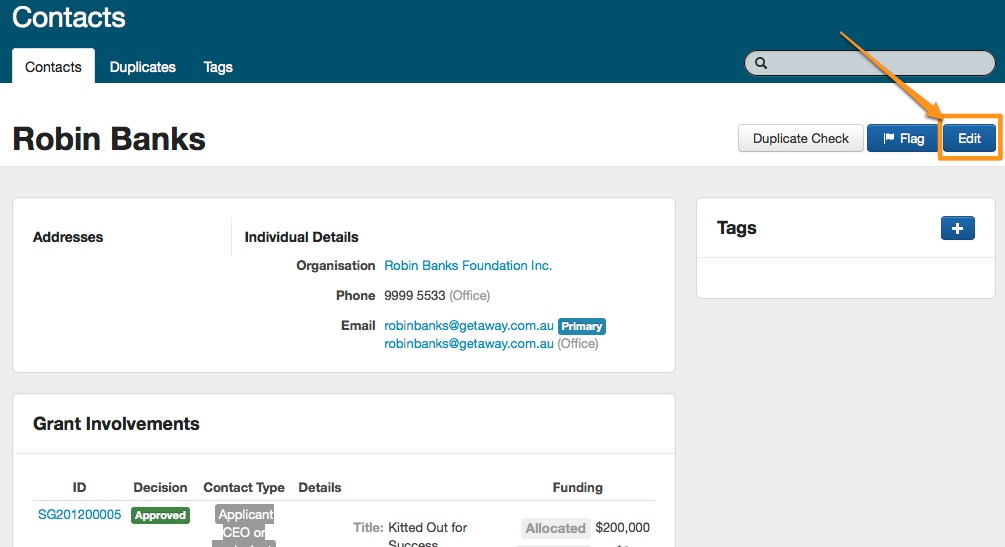
Task: Select the Contacts tab
Action: [x=53, y=67]
